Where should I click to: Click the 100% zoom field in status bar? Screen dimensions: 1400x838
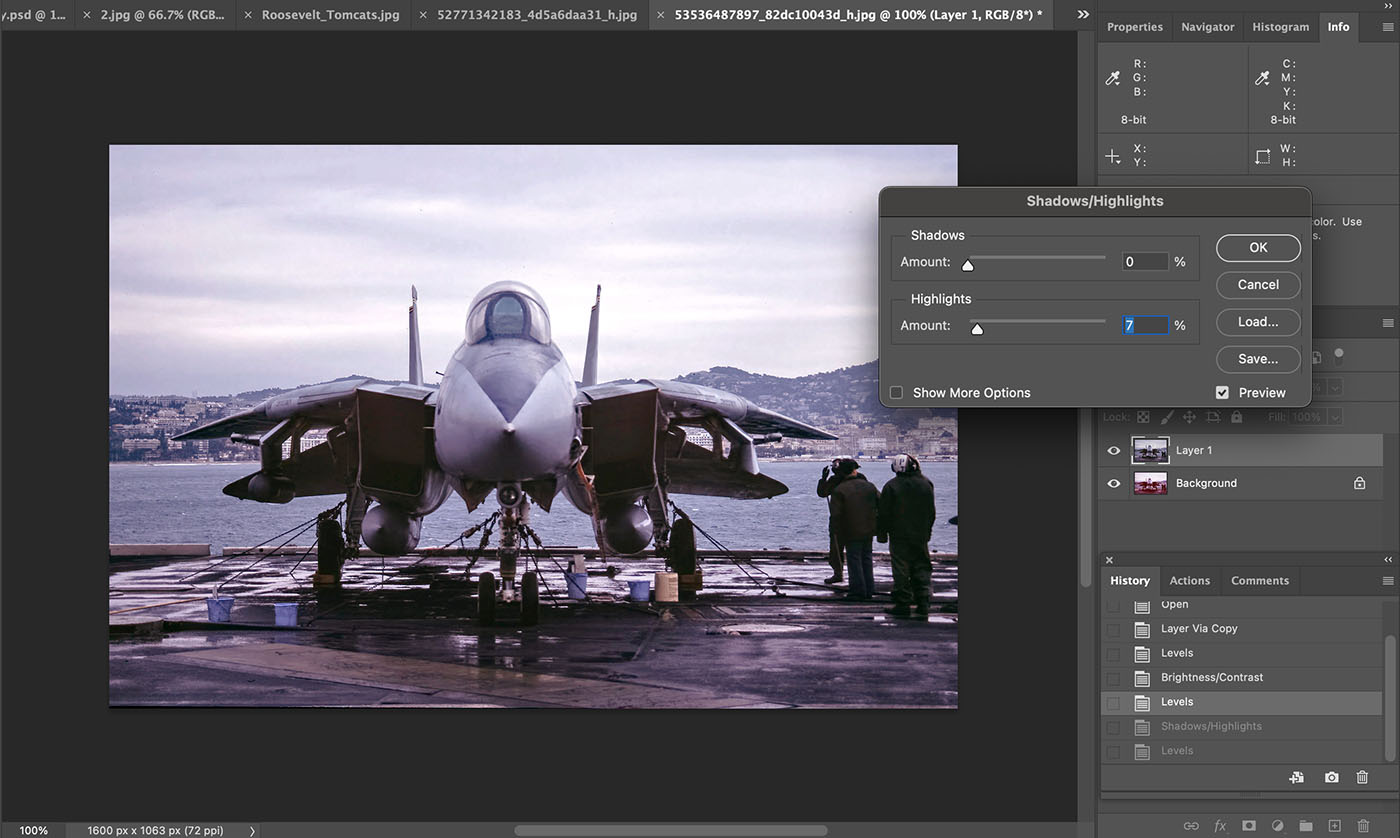[33, 831]
